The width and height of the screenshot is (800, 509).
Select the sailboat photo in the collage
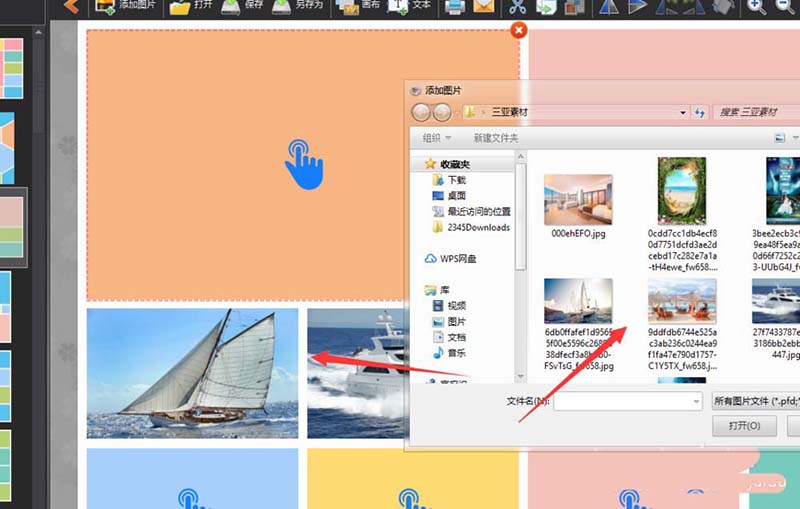(x=192, y=373)
